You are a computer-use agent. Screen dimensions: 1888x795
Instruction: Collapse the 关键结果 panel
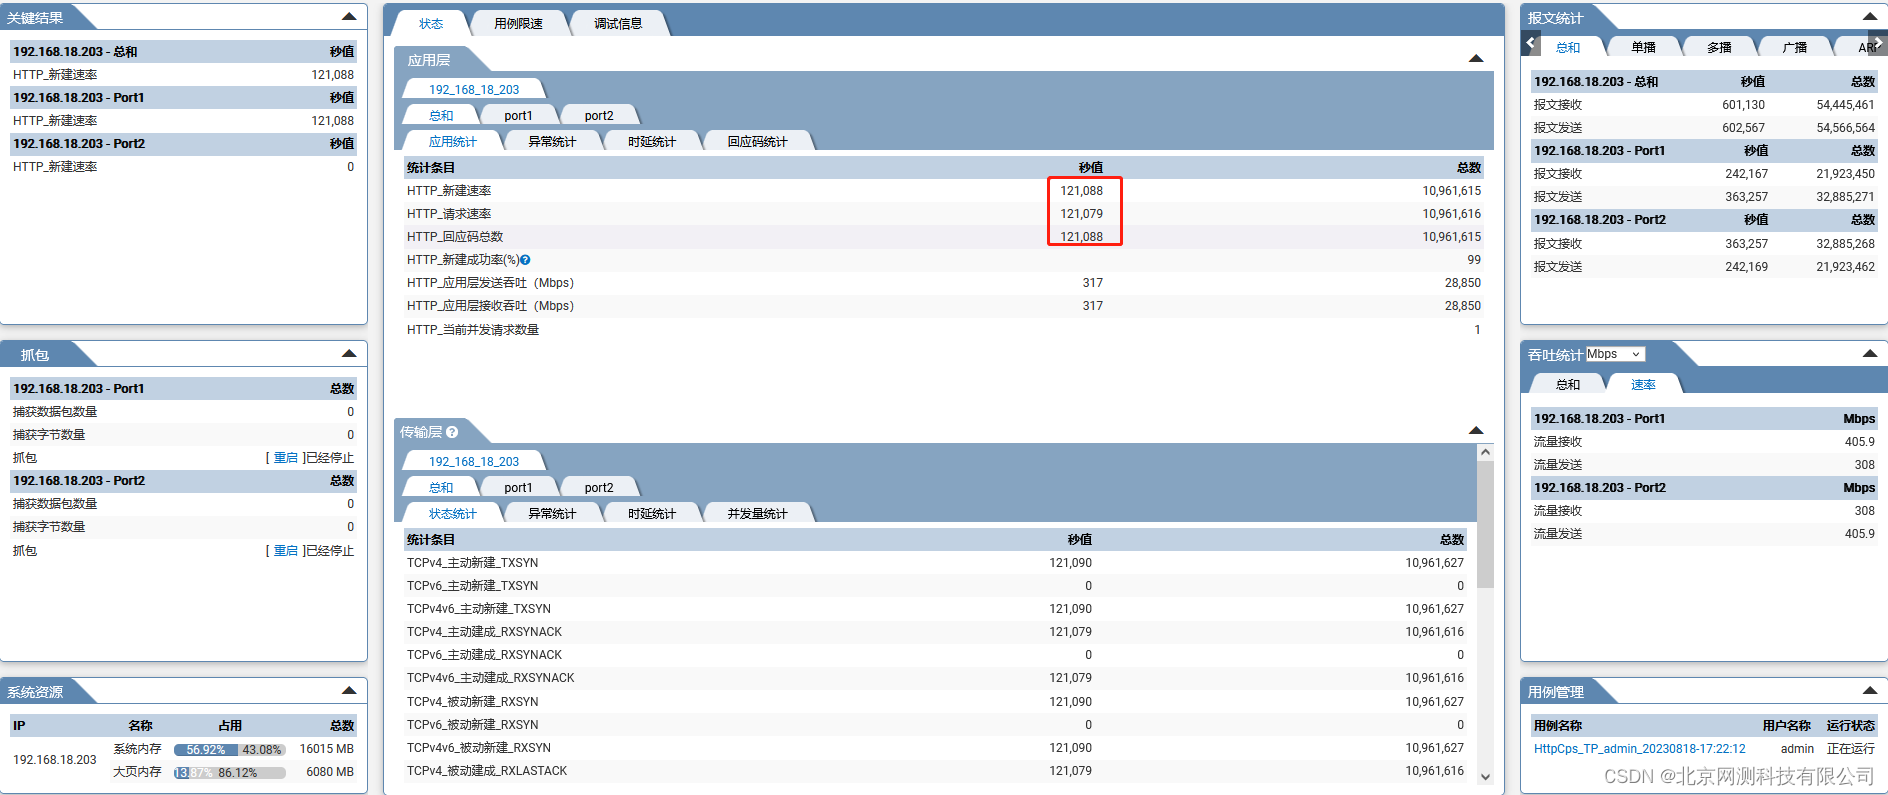349,16
